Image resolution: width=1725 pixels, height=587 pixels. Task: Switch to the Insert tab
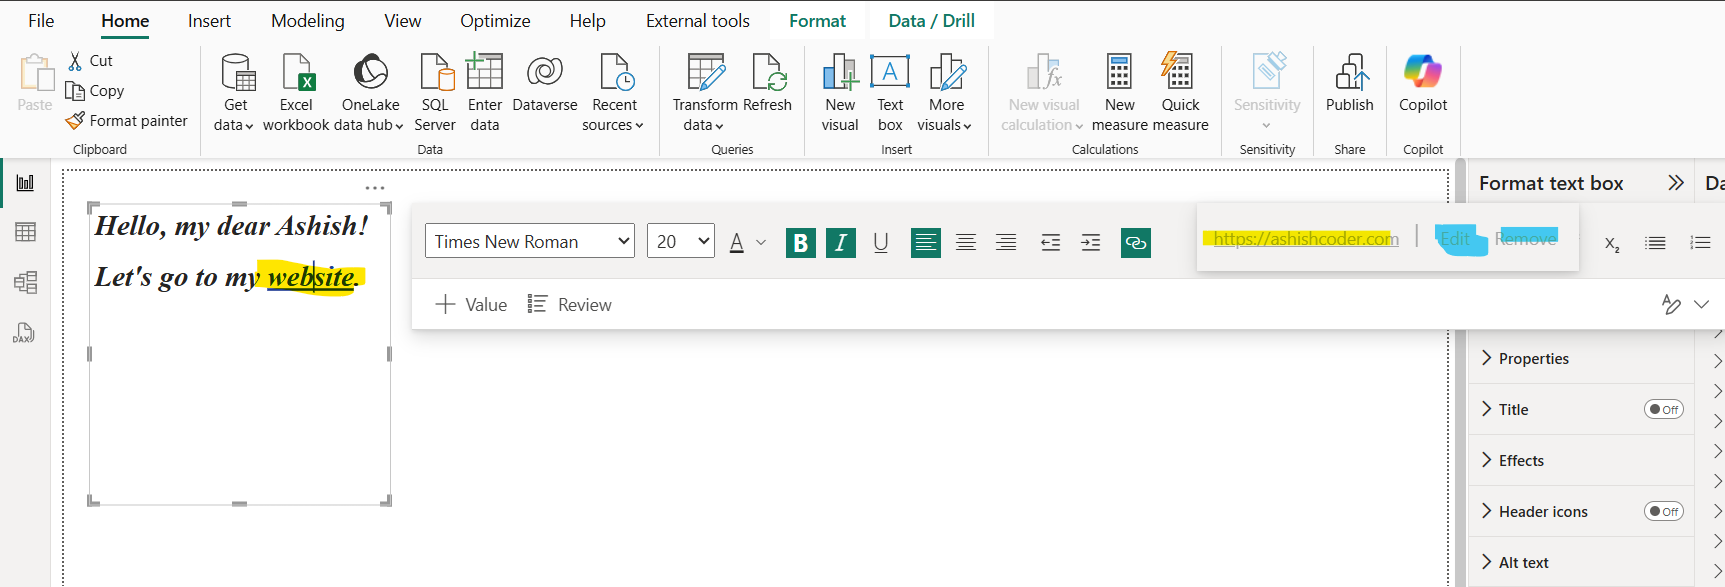coord(209,21)
